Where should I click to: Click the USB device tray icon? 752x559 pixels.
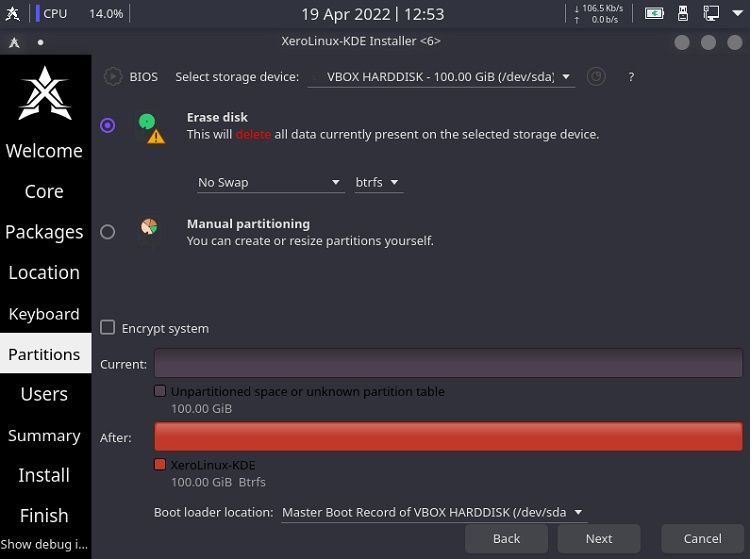pyautogui.click(x=683, y=13)
